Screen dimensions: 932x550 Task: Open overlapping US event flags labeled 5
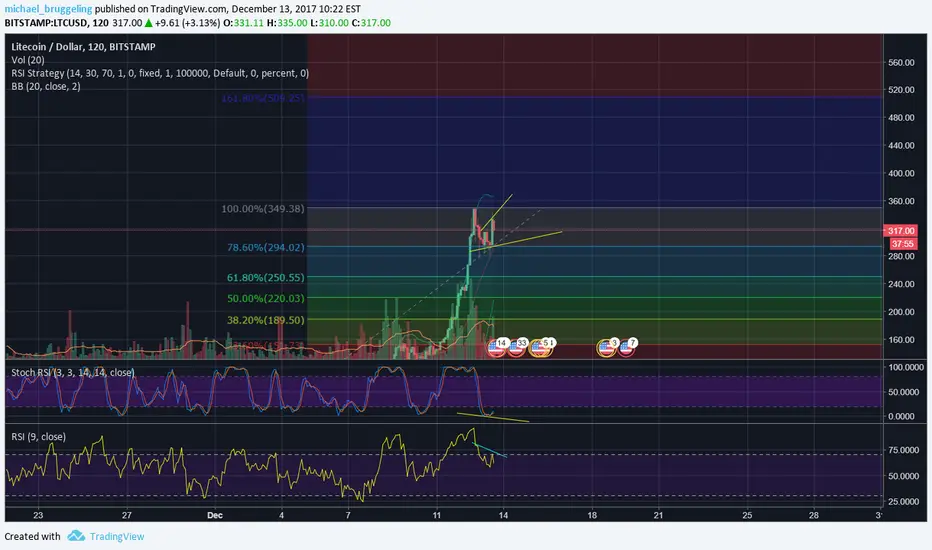541,347
